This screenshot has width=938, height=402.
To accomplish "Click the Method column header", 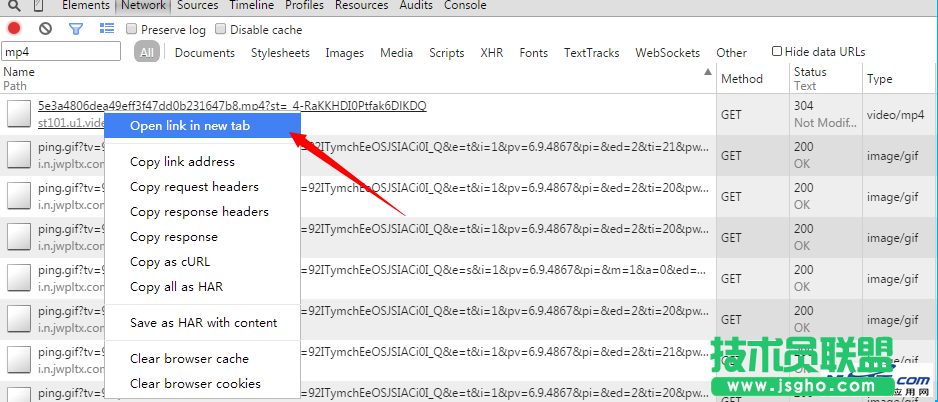I will tap(753, 78).
